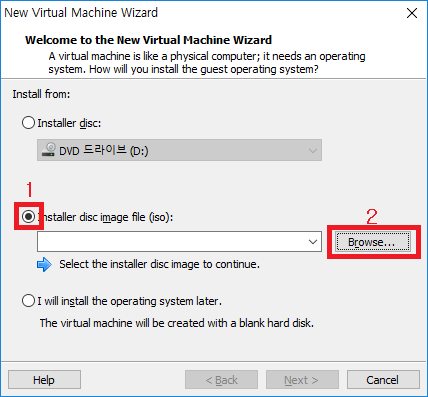Viewport: 428px width, 397px height.
Task: Go back with the < Back button
Action: click(x=221, y=380)
